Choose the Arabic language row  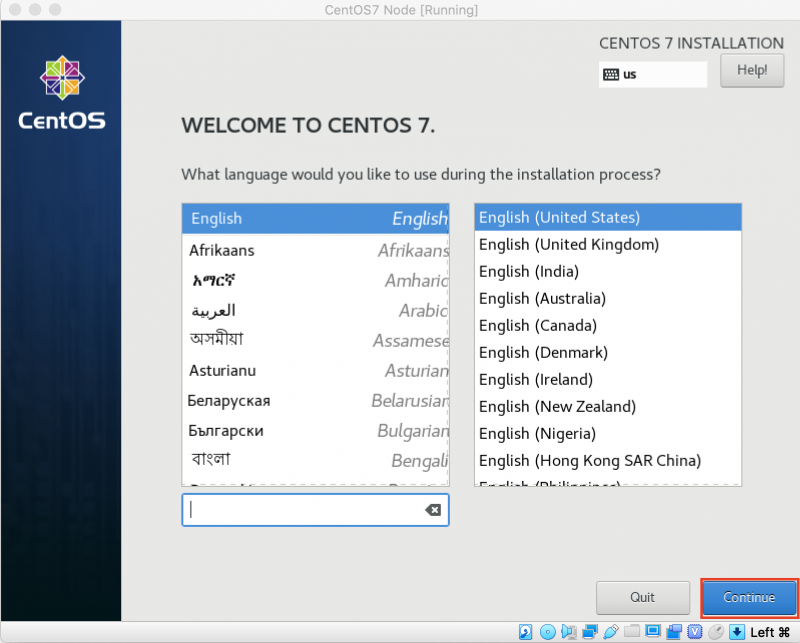click(315, 311)
